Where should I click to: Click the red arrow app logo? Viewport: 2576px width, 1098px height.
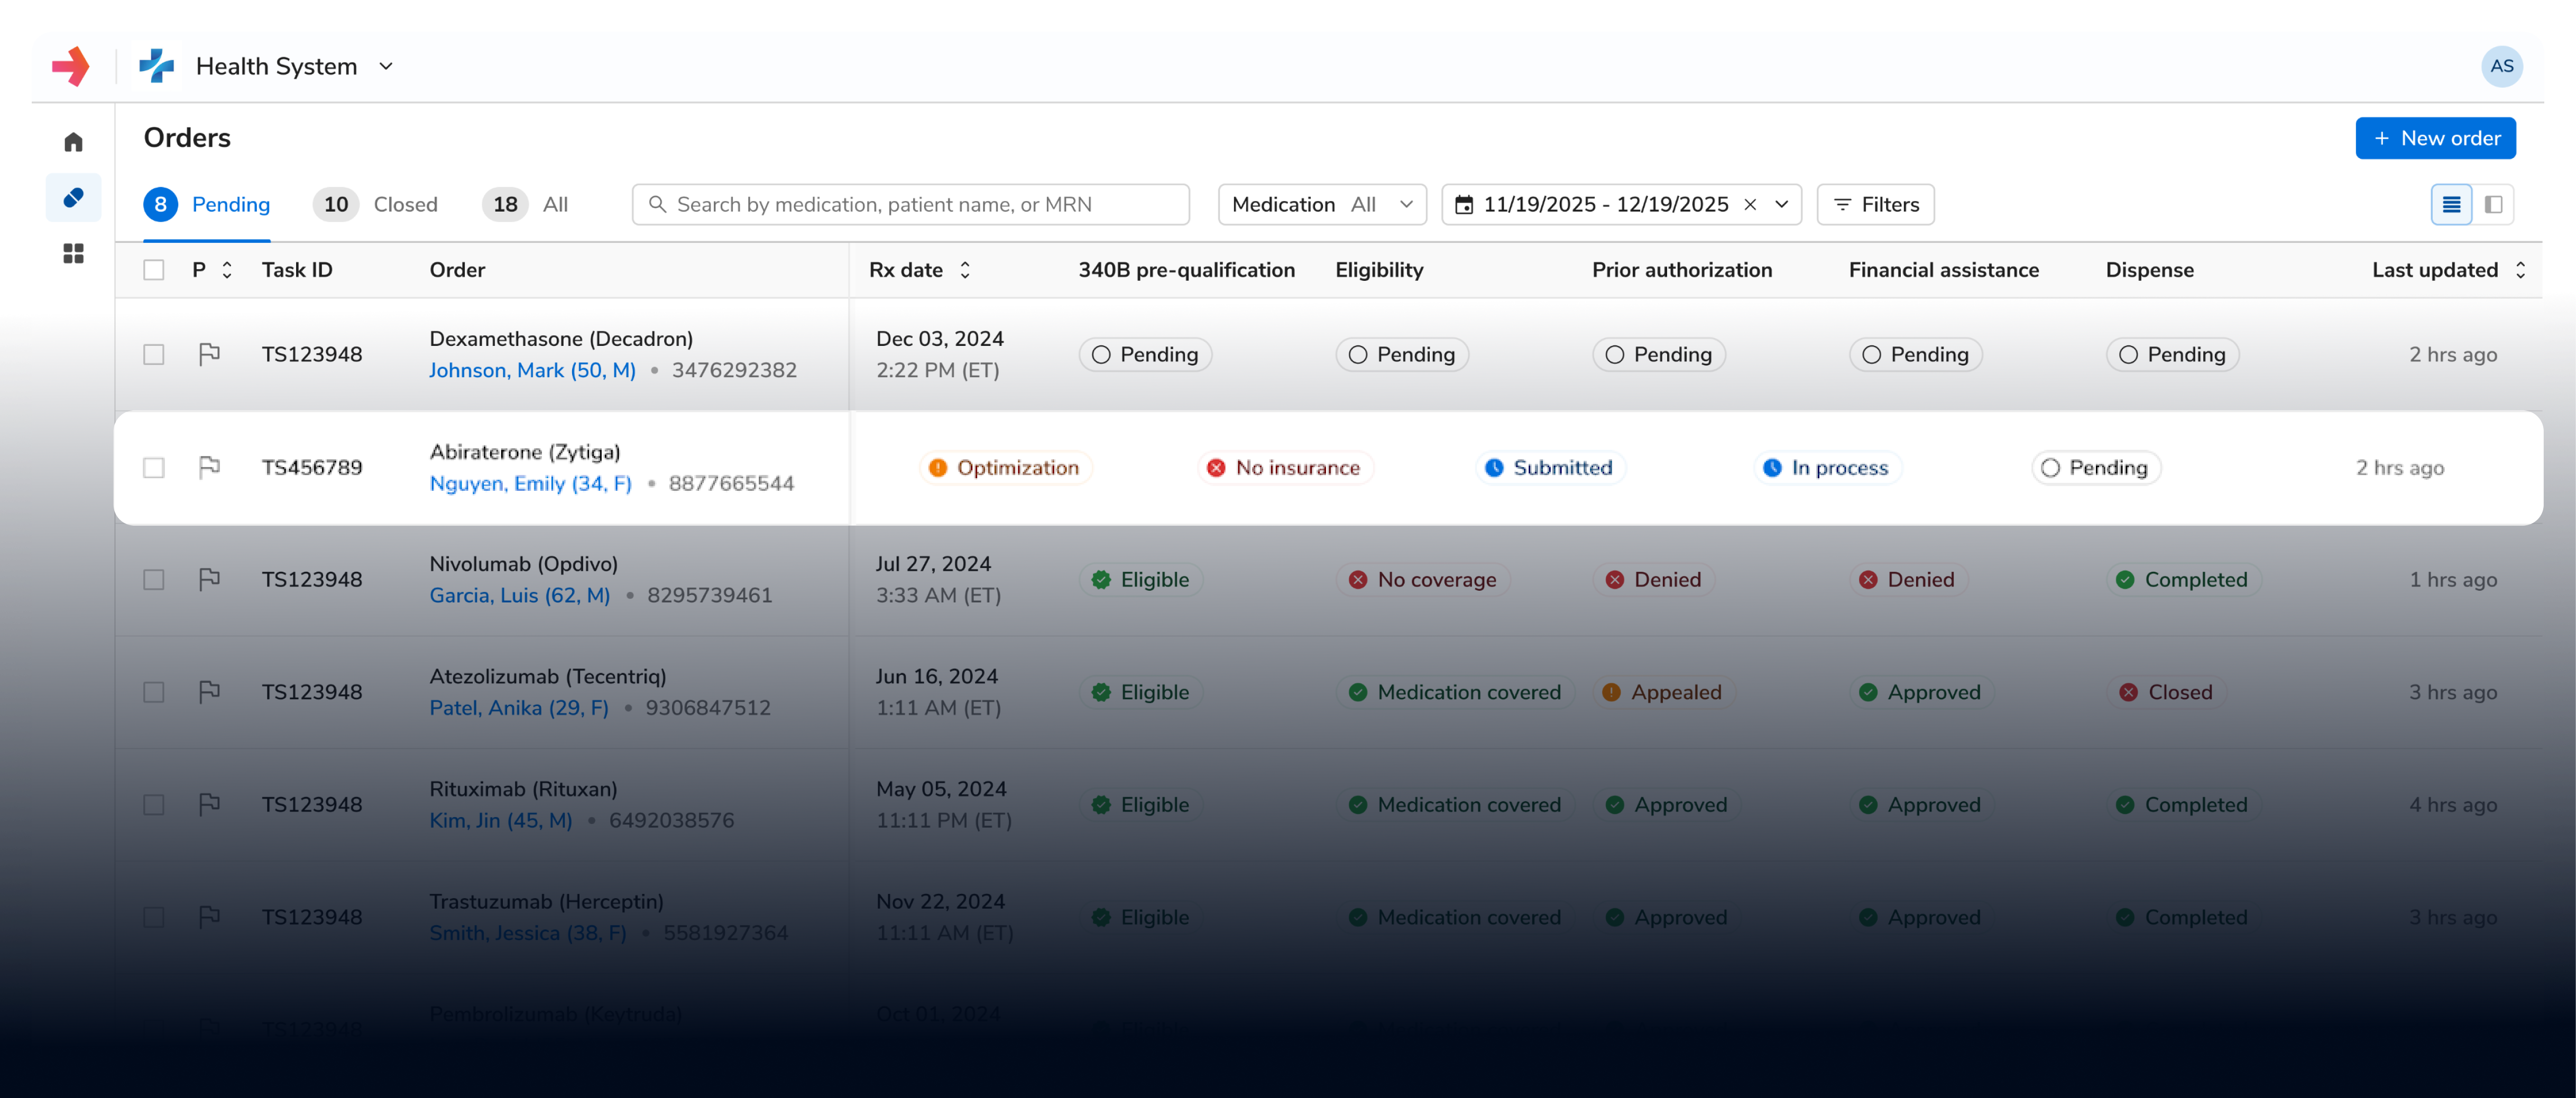(70, 66)
